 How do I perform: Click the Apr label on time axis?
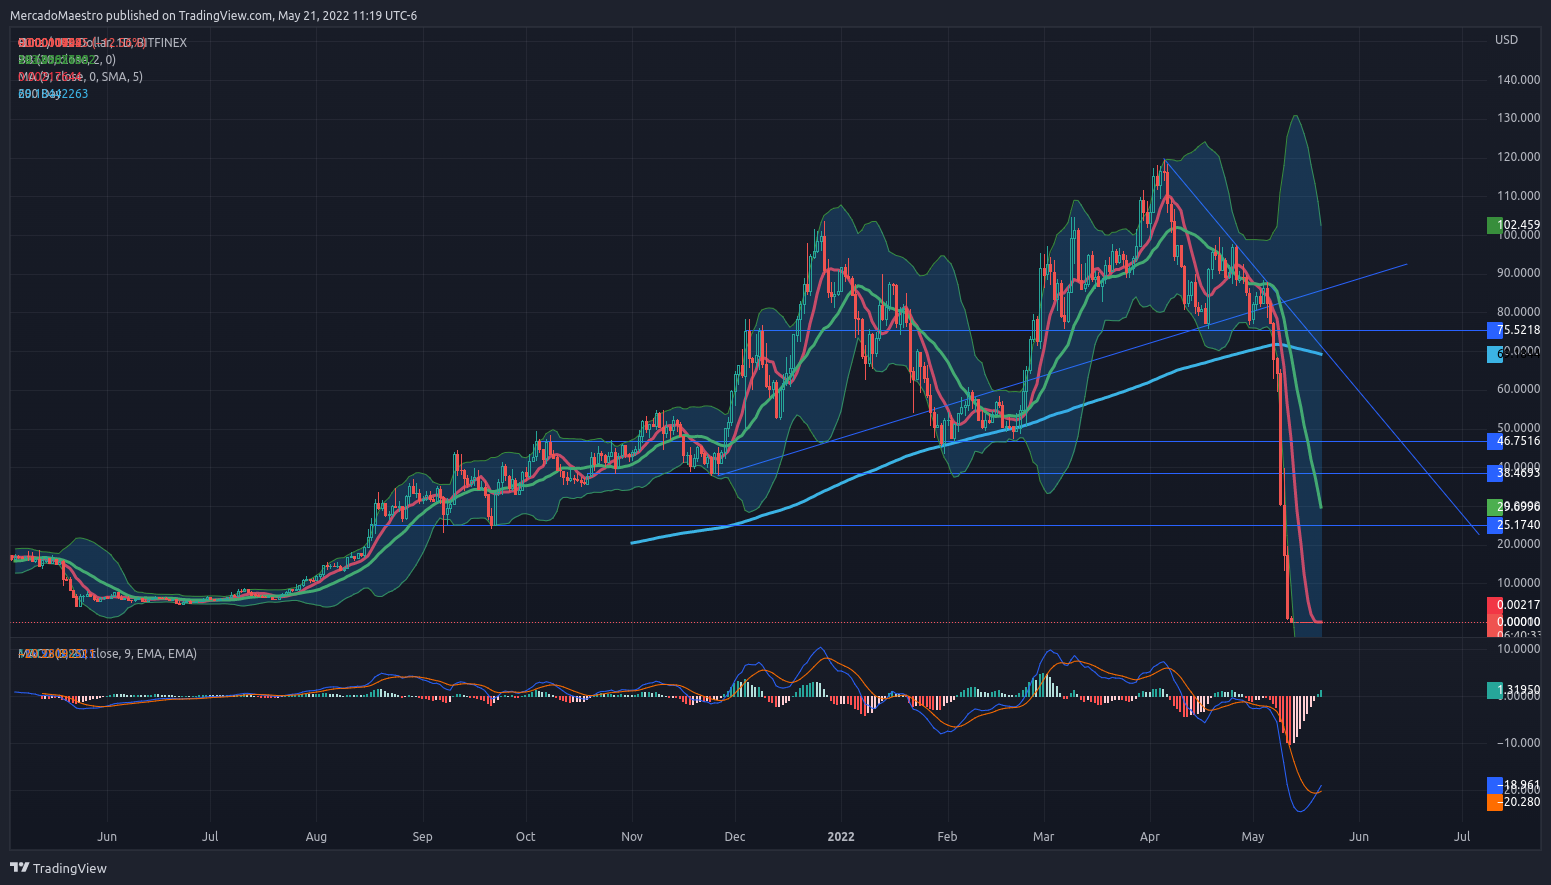pyautogui.click(x=1149, y=837)
